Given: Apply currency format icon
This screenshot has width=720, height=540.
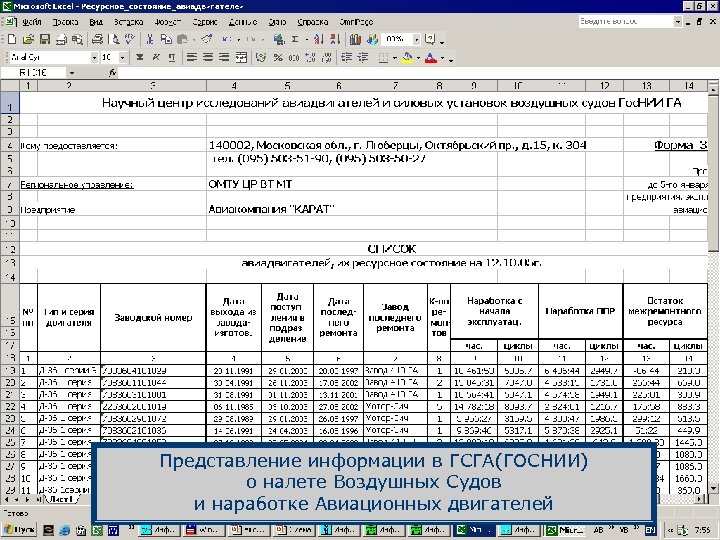Looking at the screenshot, I should click(261, 57).
